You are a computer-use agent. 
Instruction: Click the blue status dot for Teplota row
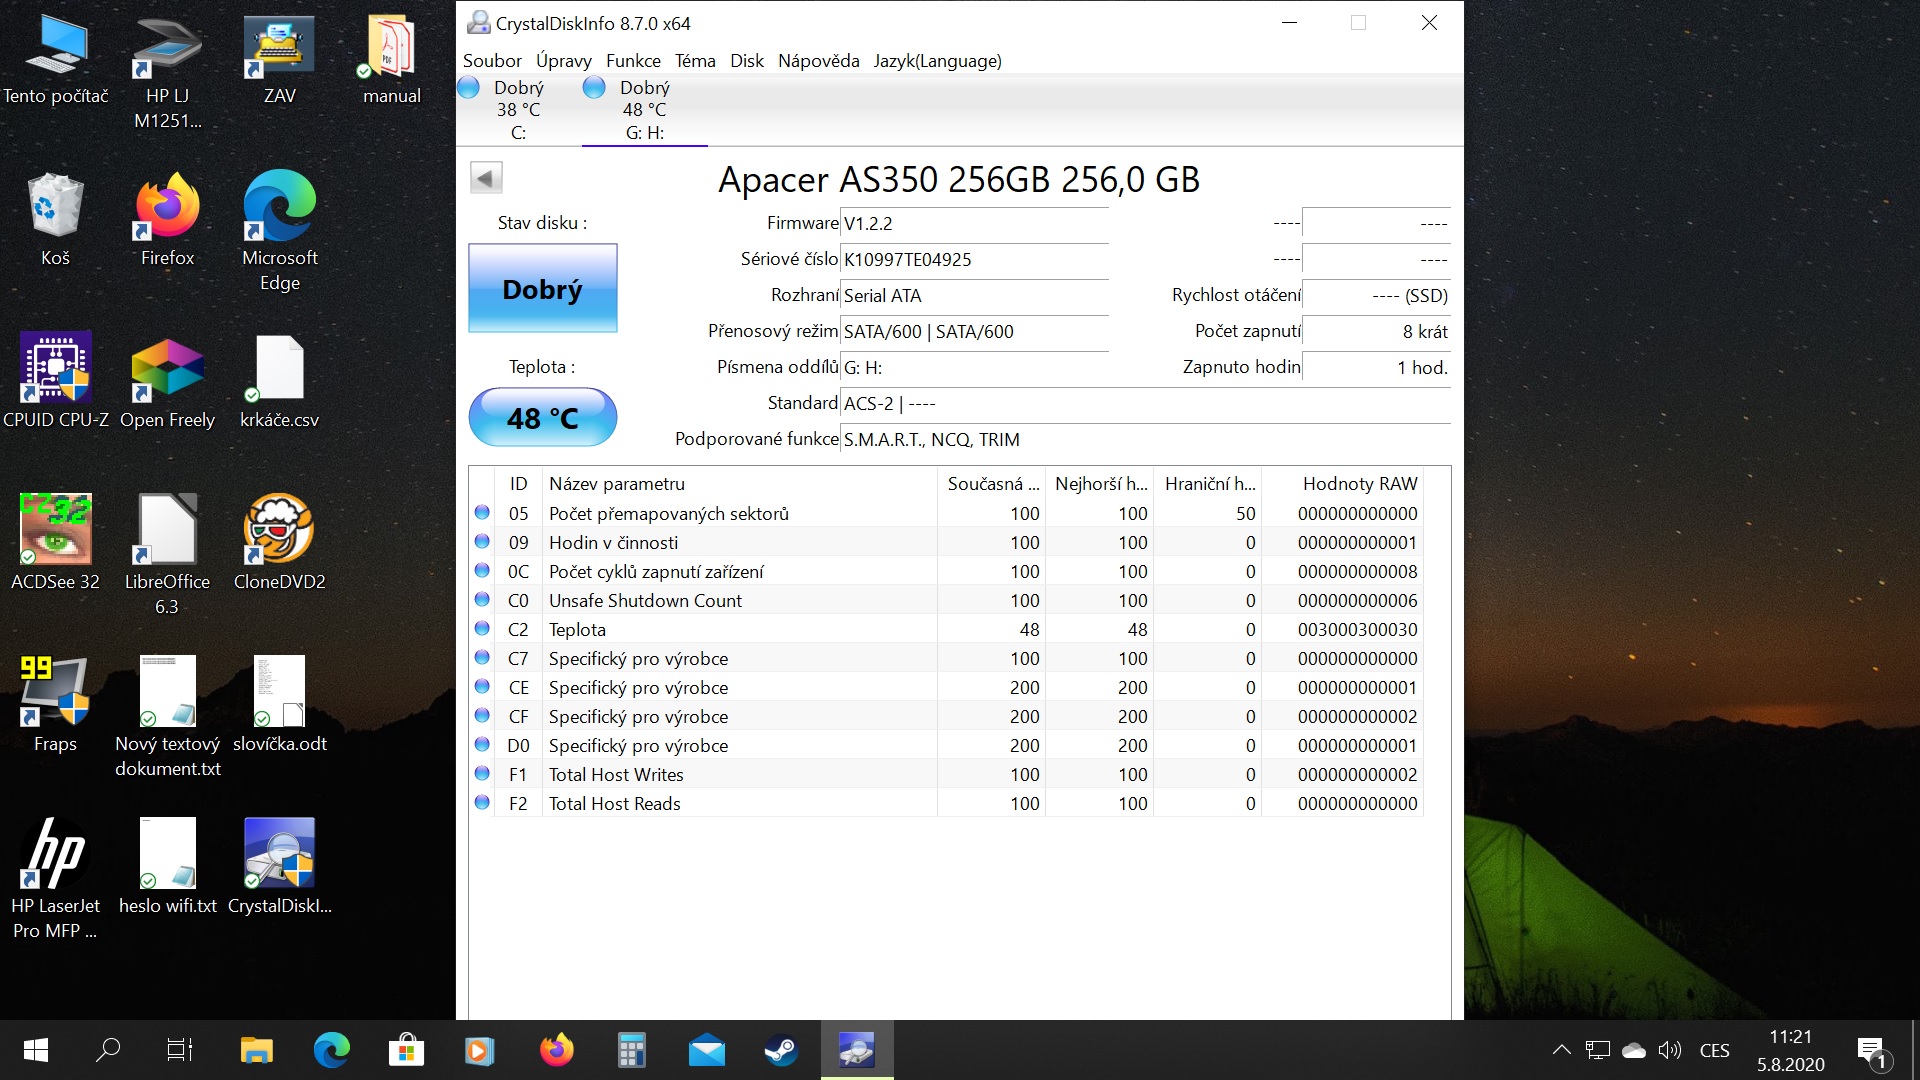pos(482,629)
